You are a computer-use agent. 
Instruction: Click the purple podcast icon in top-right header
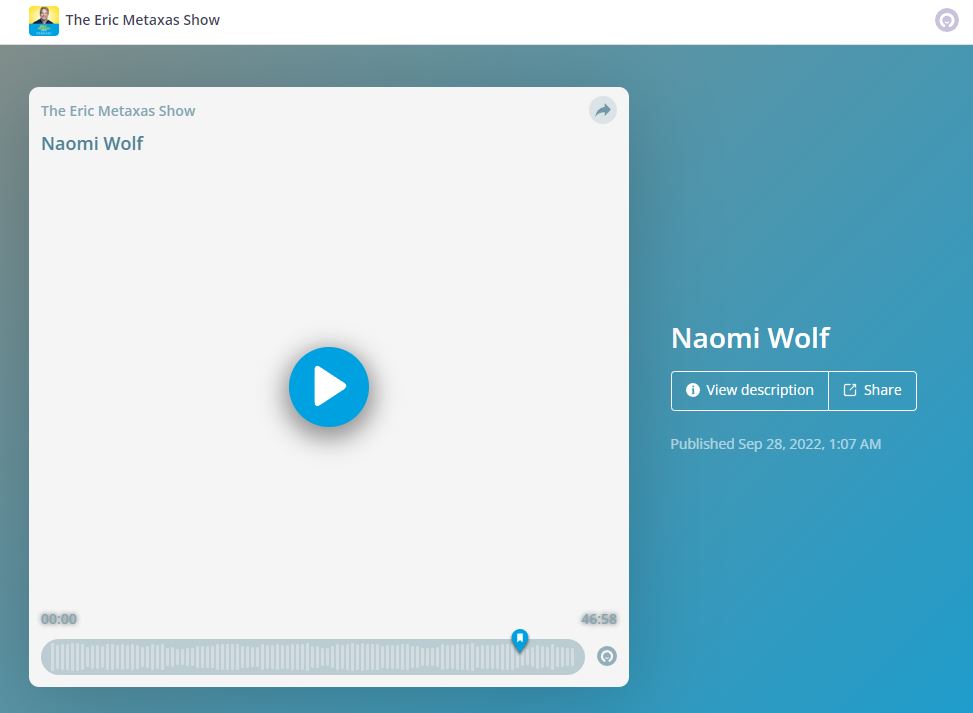tap(946, 20)
